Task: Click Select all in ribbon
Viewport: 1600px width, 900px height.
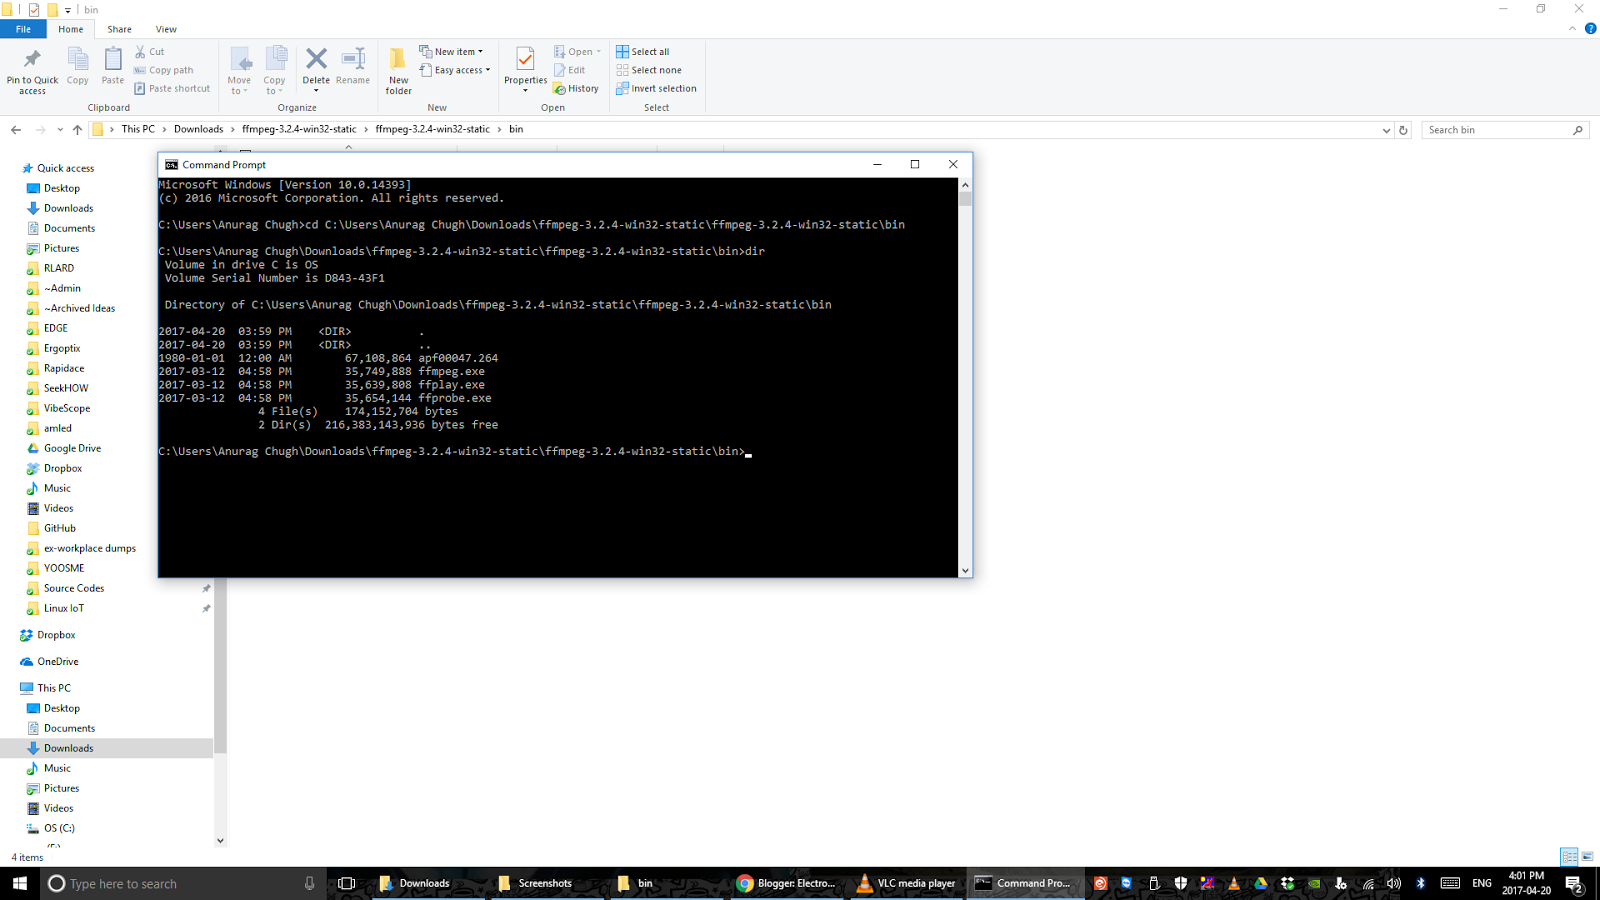Action: pyautogui.click(x=643, y=52)
